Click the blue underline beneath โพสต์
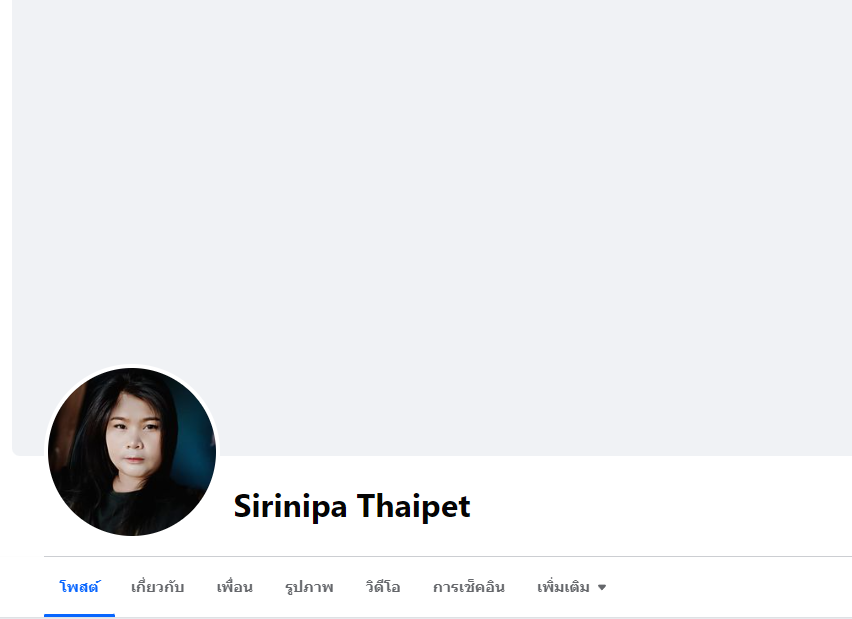Image resolution: width=852 pixels, height=619 pixels. click(79, 615)
